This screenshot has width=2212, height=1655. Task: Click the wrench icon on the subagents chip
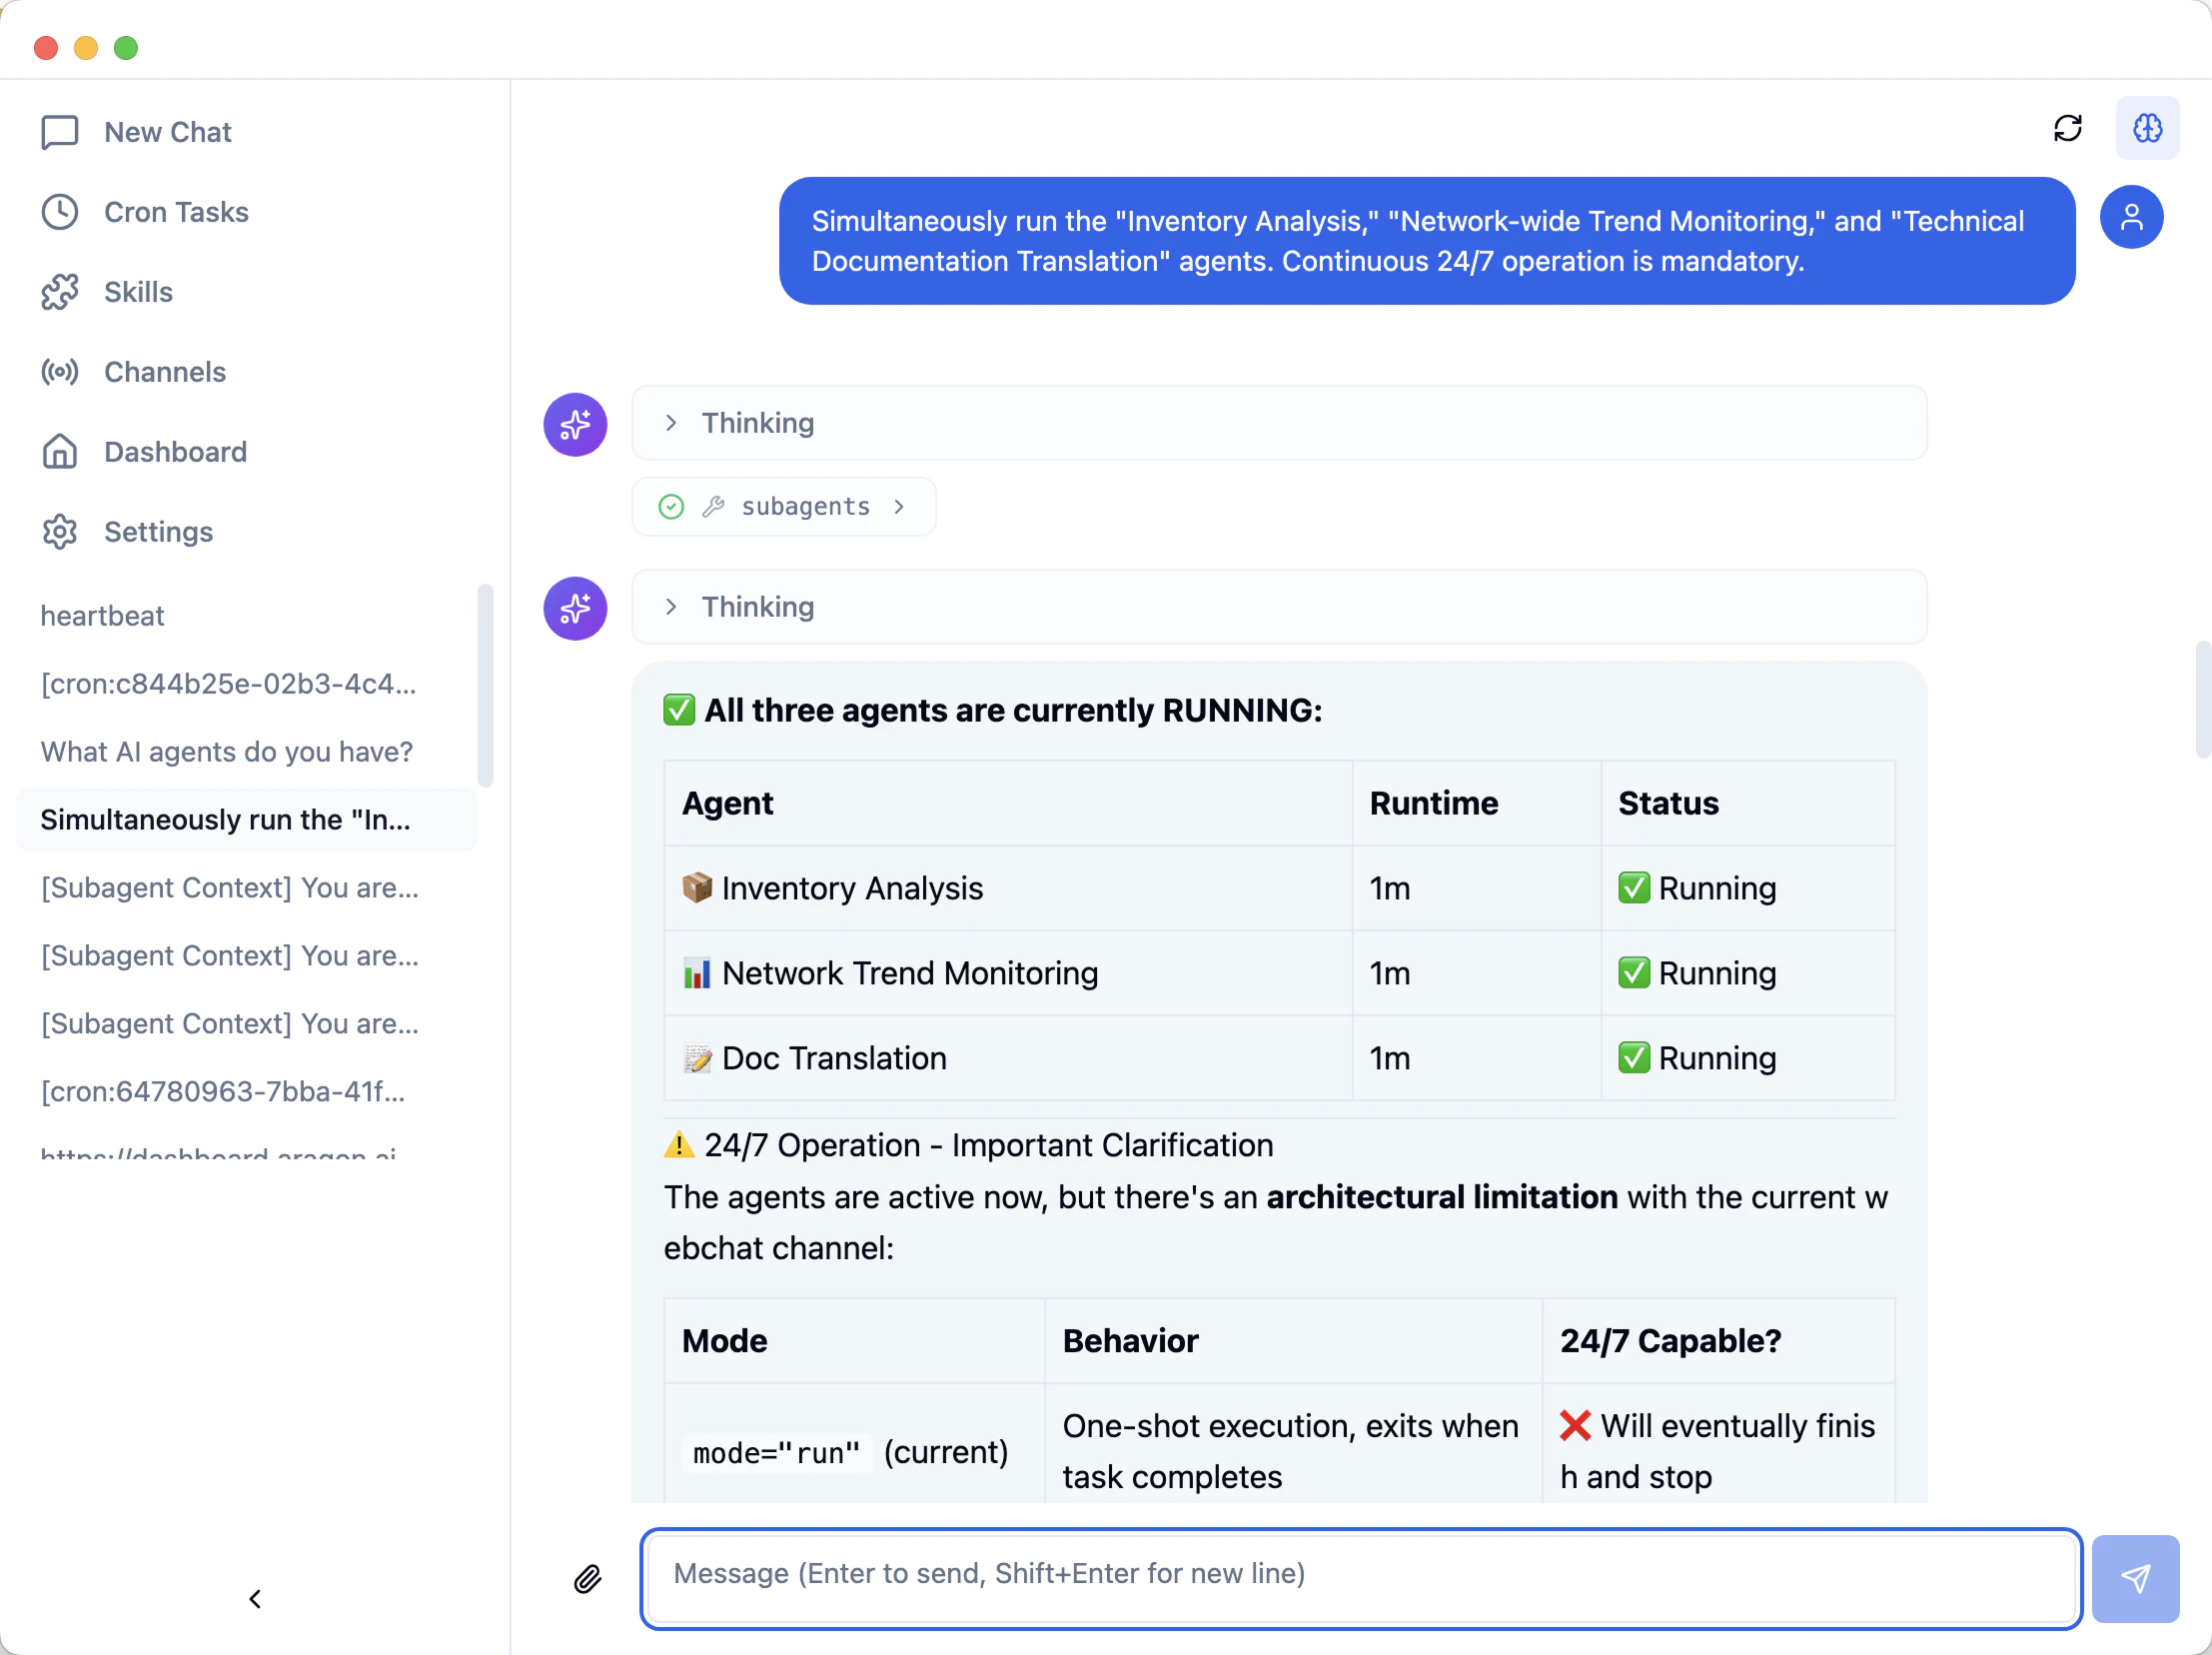click(714, 506)
